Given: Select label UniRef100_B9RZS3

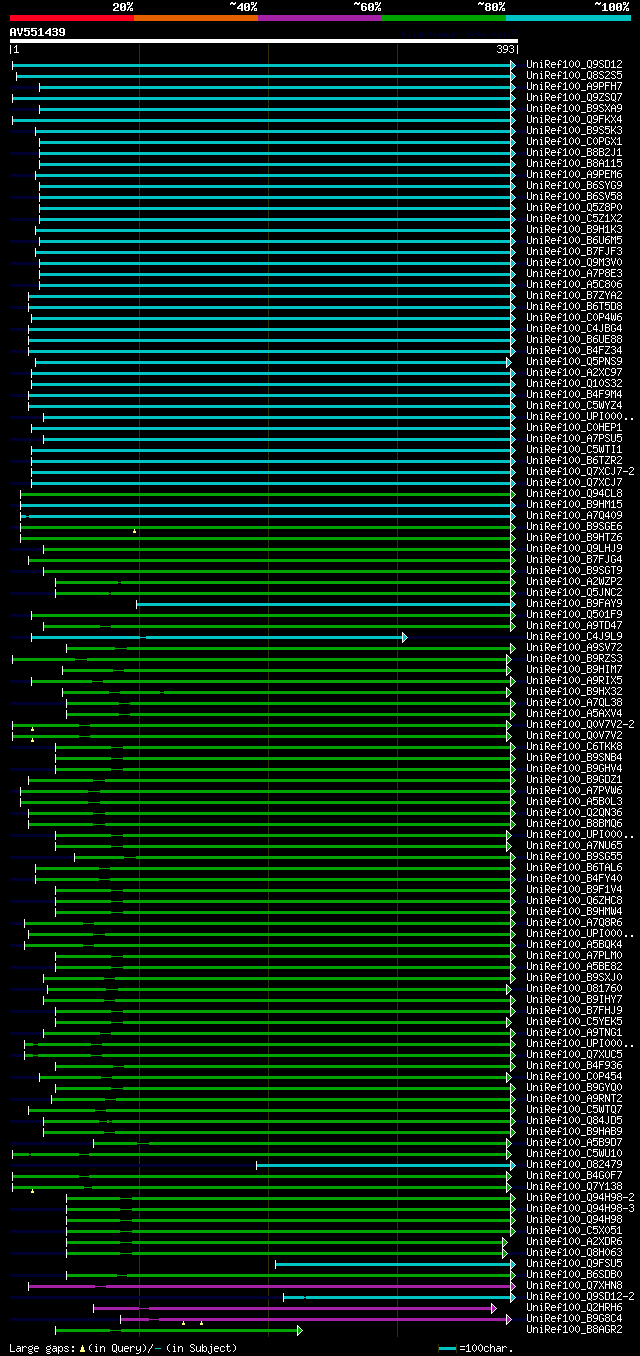Looking at the screenshot, I should [x=574, y=659].
